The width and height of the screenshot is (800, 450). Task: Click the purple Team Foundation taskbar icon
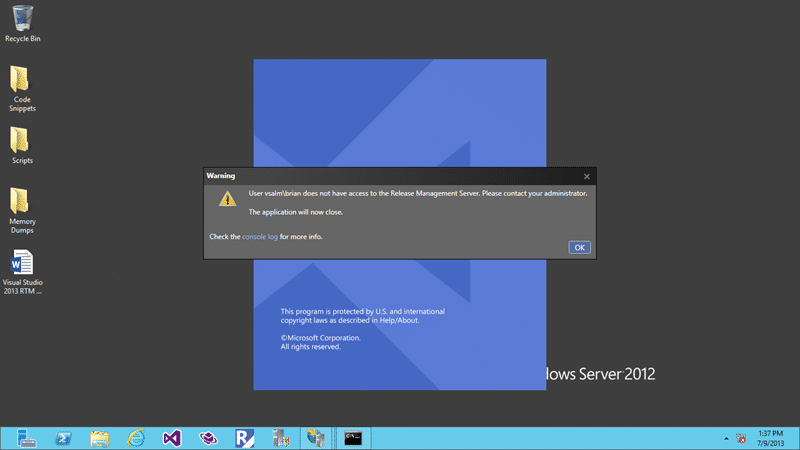(x=208, y=438)
